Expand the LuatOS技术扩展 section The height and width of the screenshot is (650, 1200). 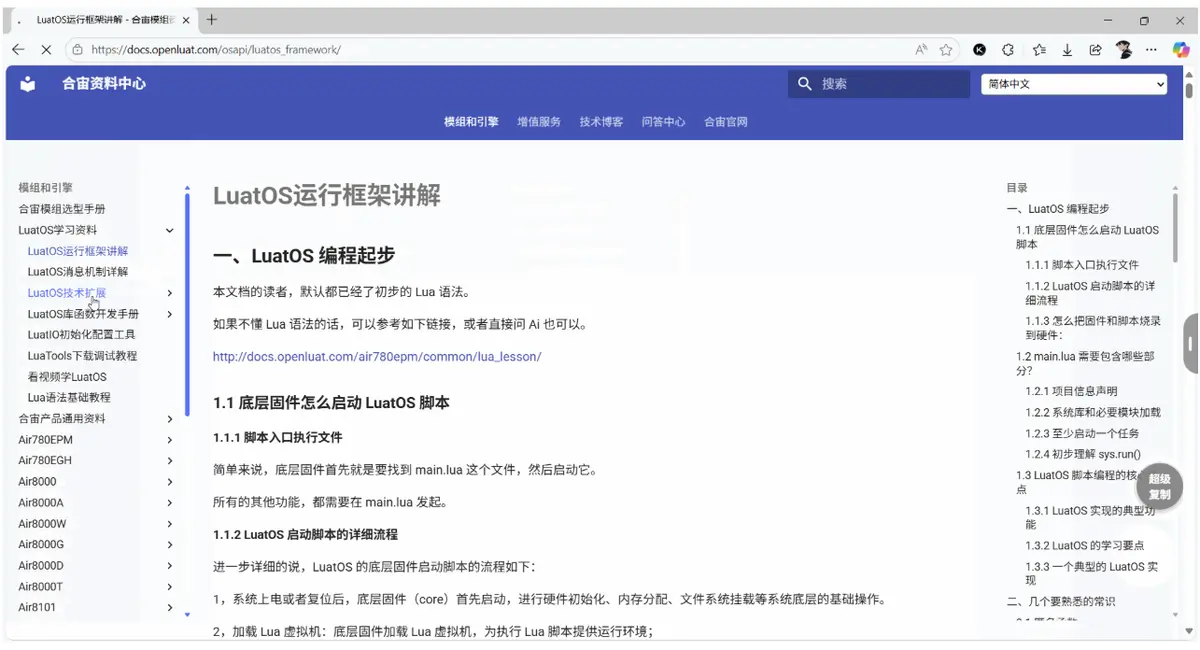coord(169,293)
